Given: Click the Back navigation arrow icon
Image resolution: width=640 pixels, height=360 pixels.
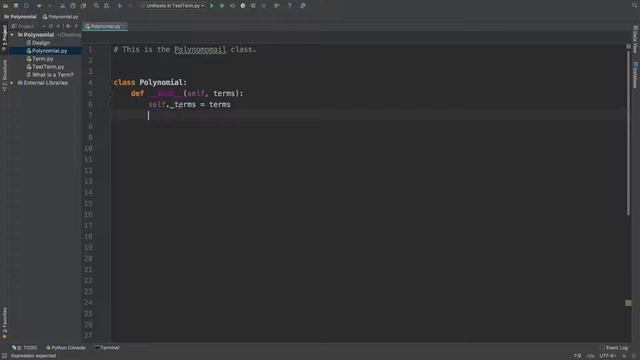Looking at the screenshot, I should point(120,6).
